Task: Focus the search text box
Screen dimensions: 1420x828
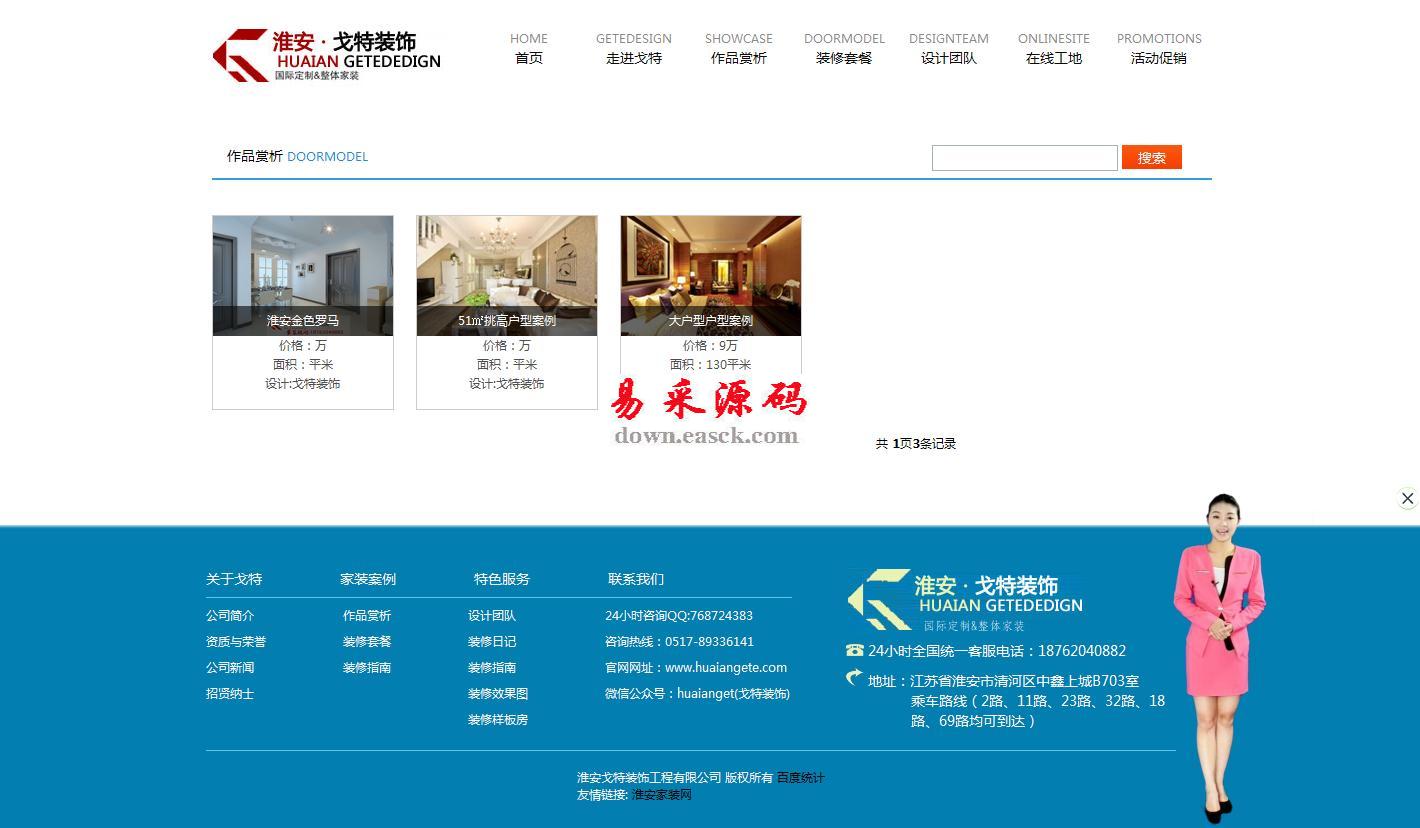Action: [x=1025, y=158]
